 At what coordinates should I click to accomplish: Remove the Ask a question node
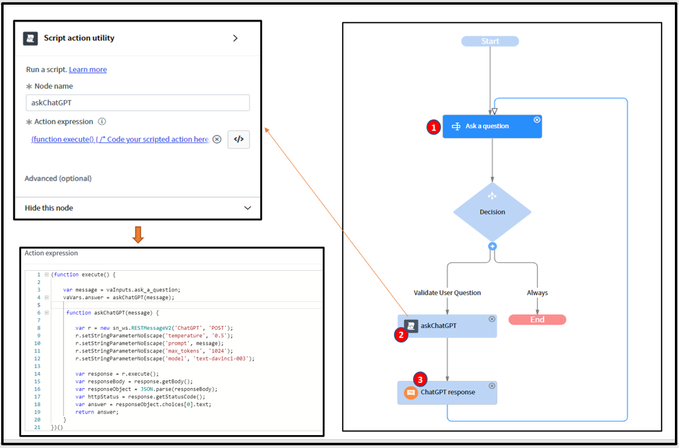point(537,120)
